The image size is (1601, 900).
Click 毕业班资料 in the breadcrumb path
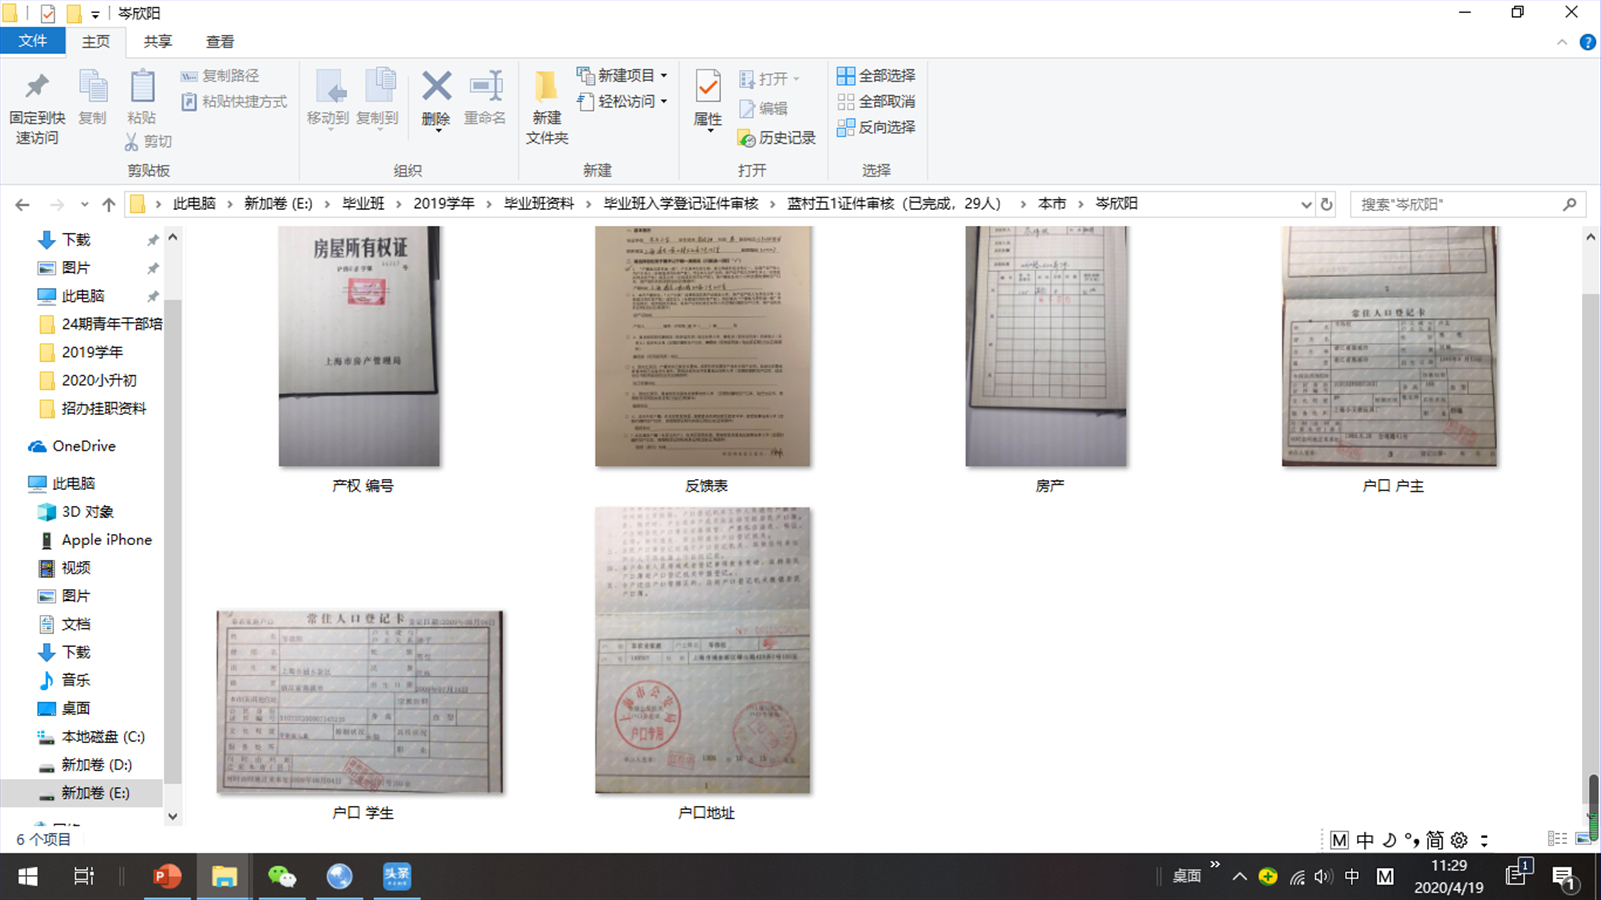(x=539, y=204)
